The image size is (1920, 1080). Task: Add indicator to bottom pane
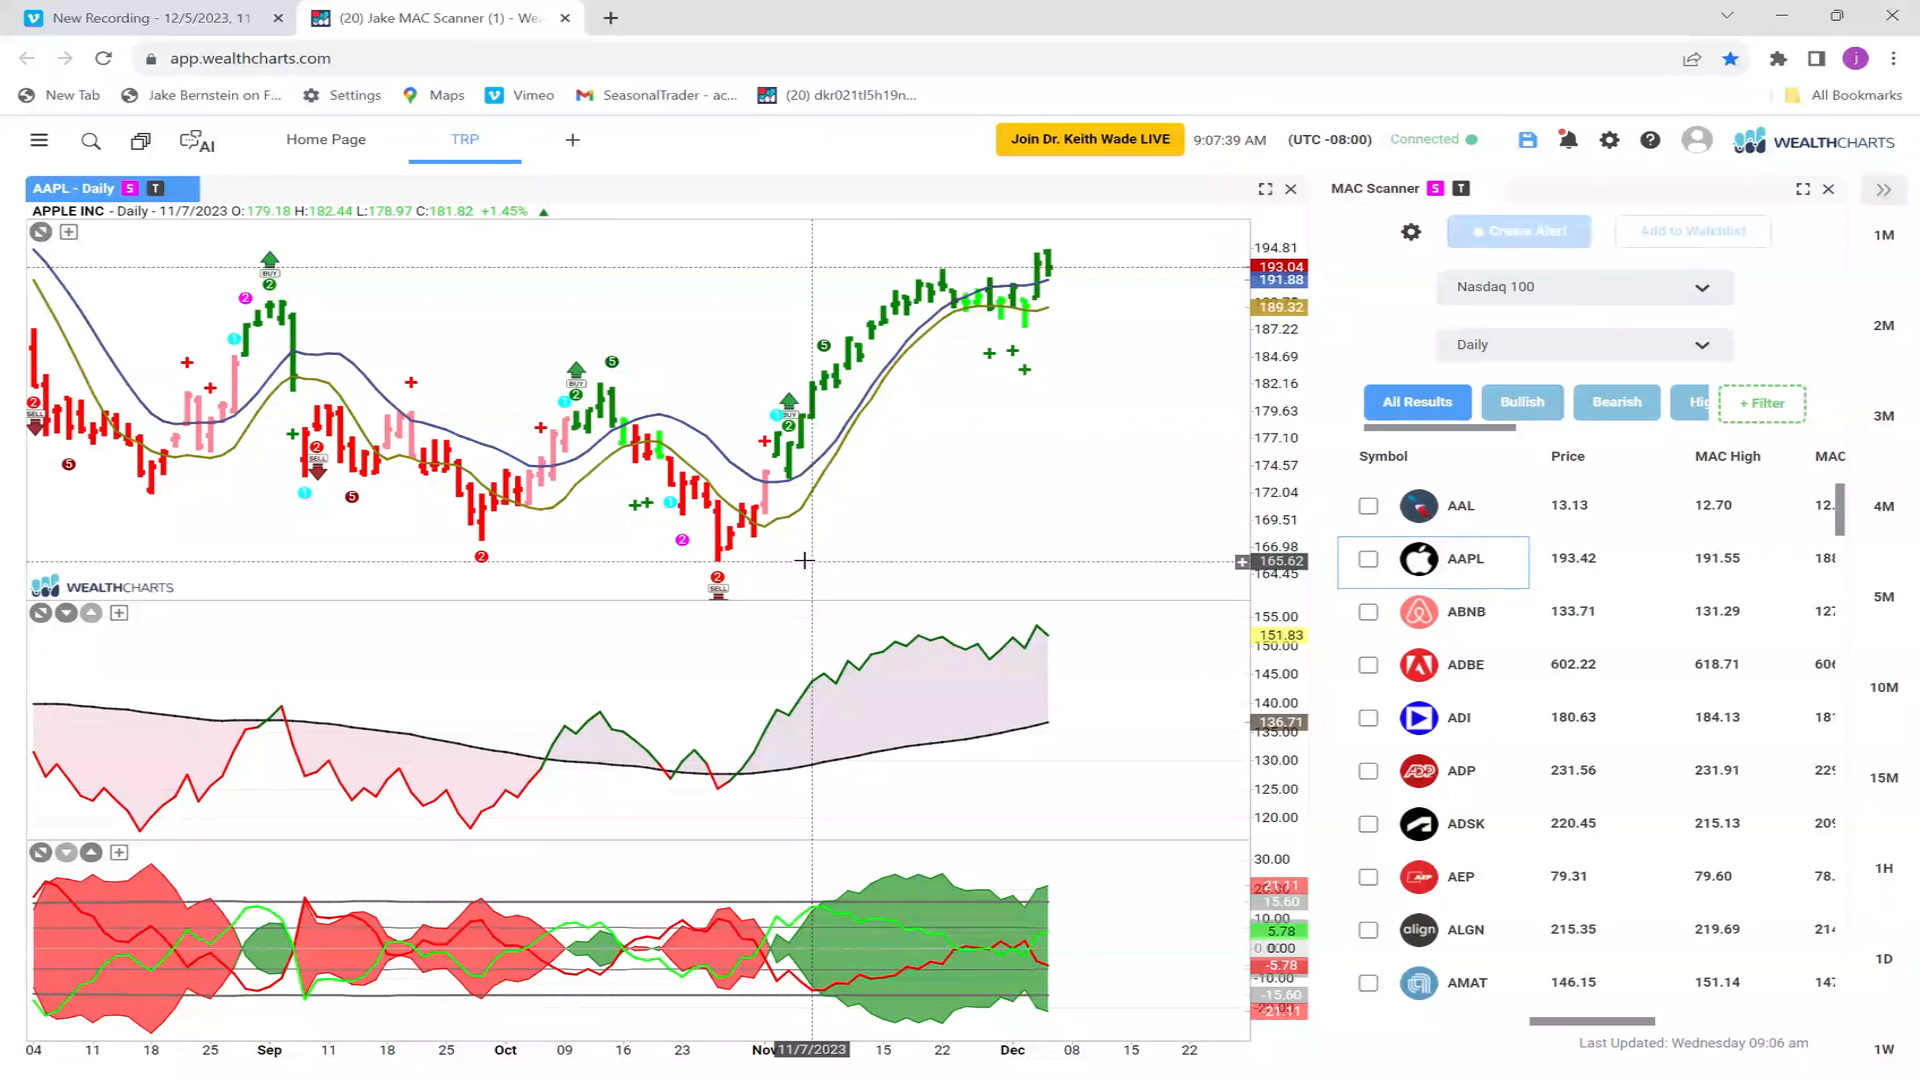click(x=119, y=853)
